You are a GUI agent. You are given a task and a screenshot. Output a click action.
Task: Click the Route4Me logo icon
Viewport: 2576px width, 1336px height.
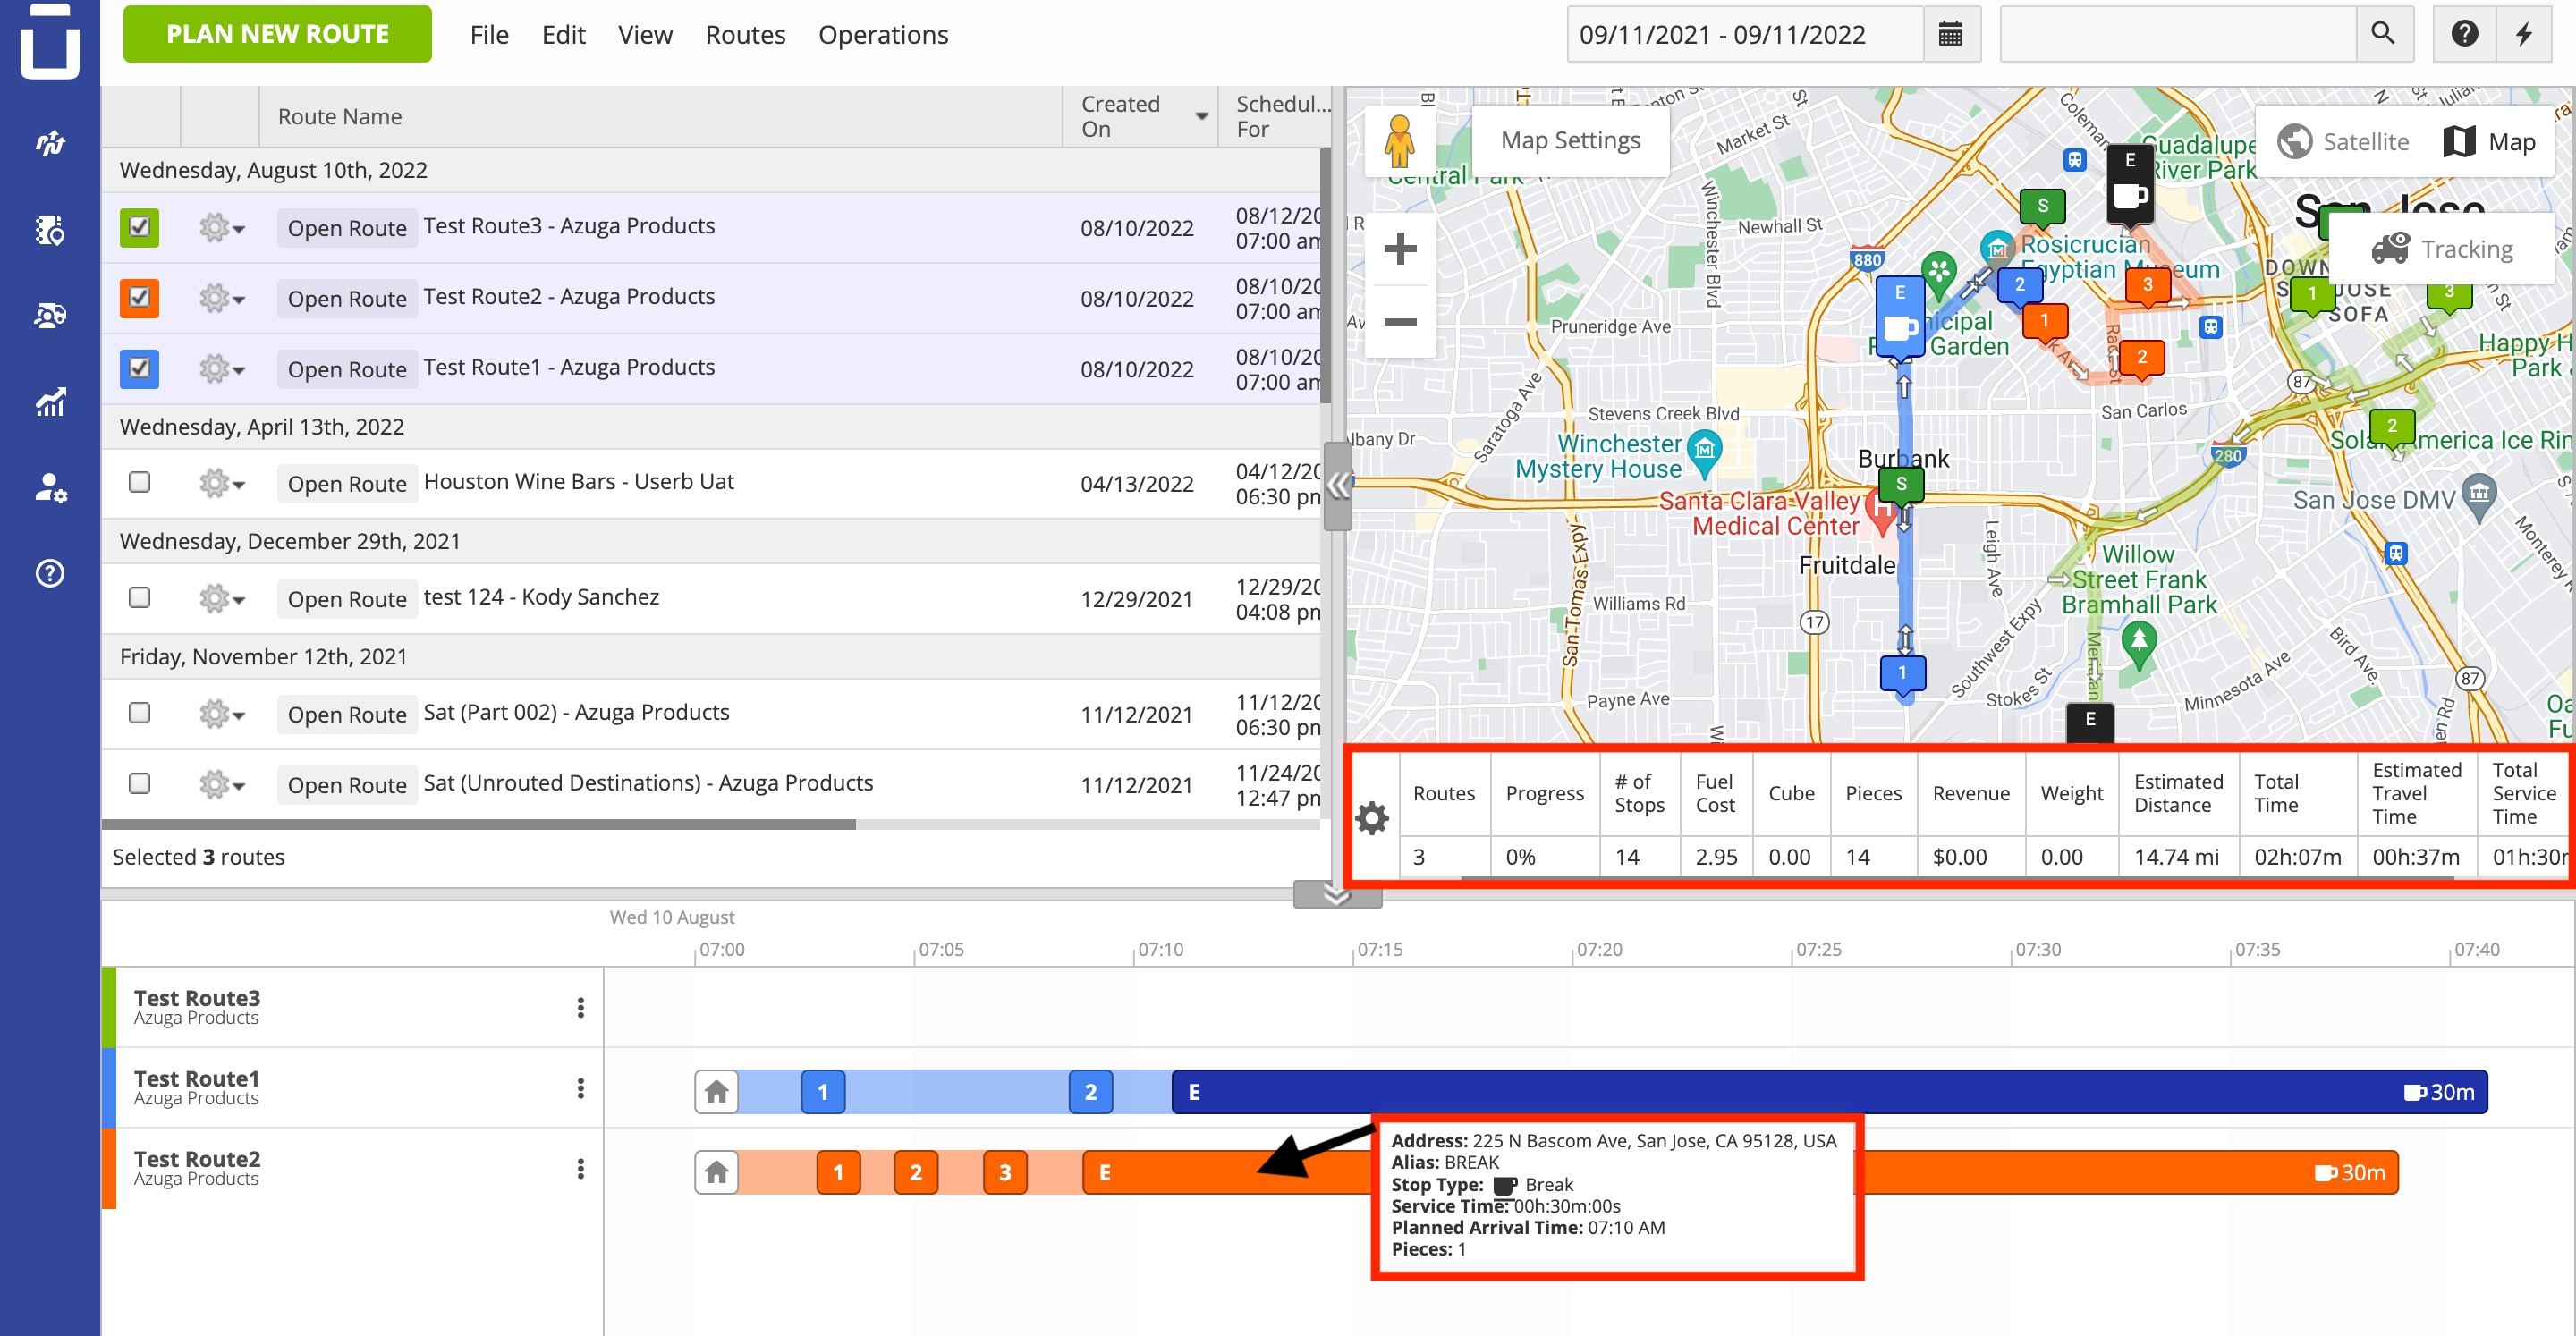tap(50, 42)
